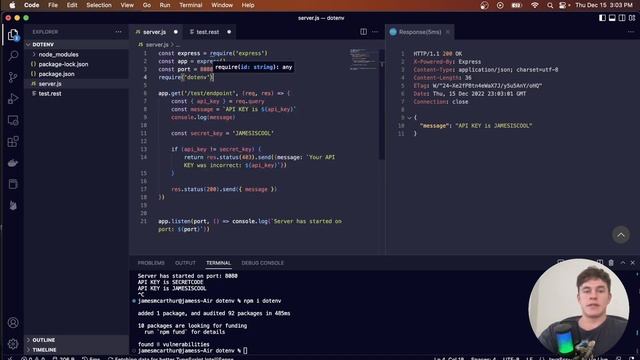Image resolution: width=640 pixels, height=360 pixels.
Task: Toggle the secondary side bar layout icon
Action: point(622,18)
